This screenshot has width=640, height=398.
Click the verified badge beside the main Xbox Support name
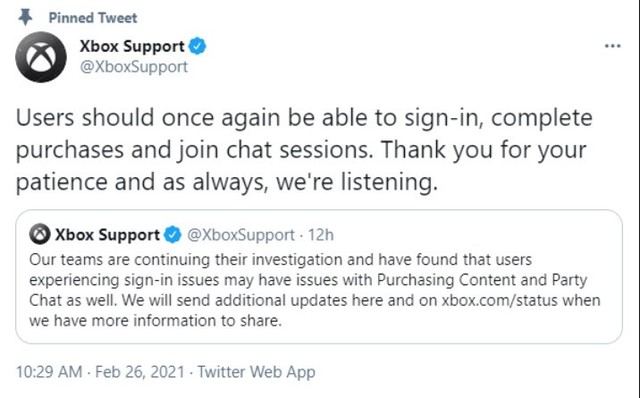click(197, 46)
